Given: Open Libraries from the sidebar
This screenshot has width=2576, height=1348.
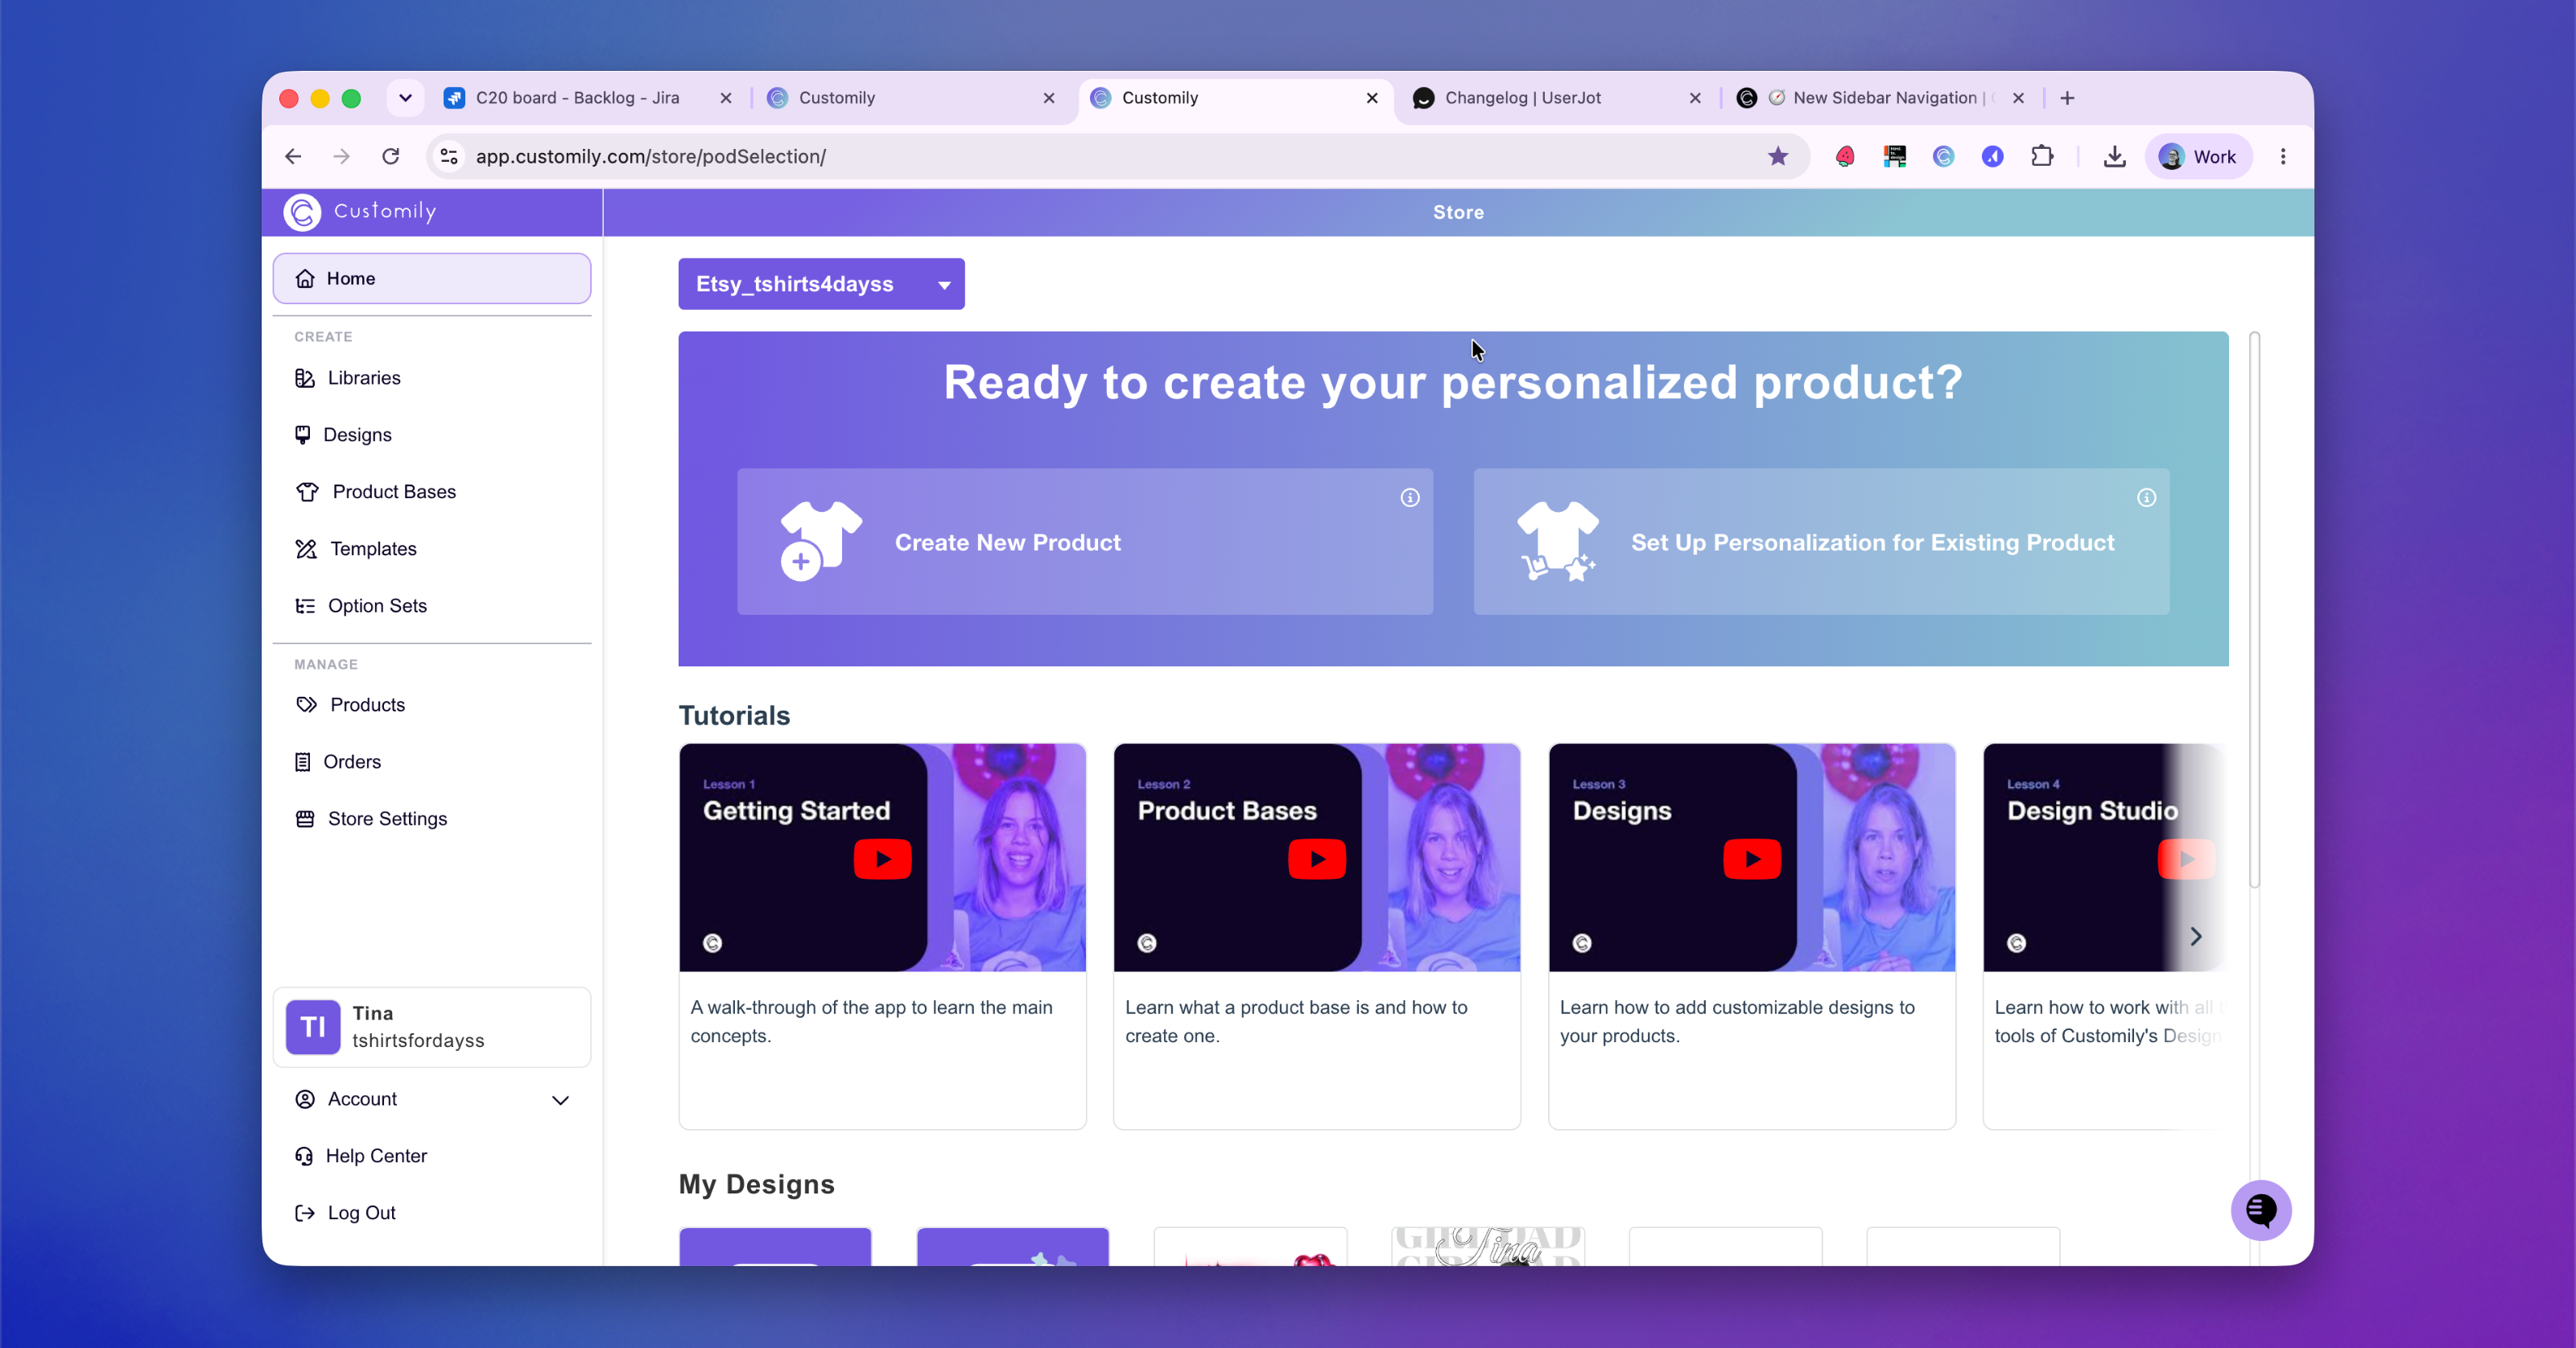Looking at the screenshot, I should coord(432,378).
